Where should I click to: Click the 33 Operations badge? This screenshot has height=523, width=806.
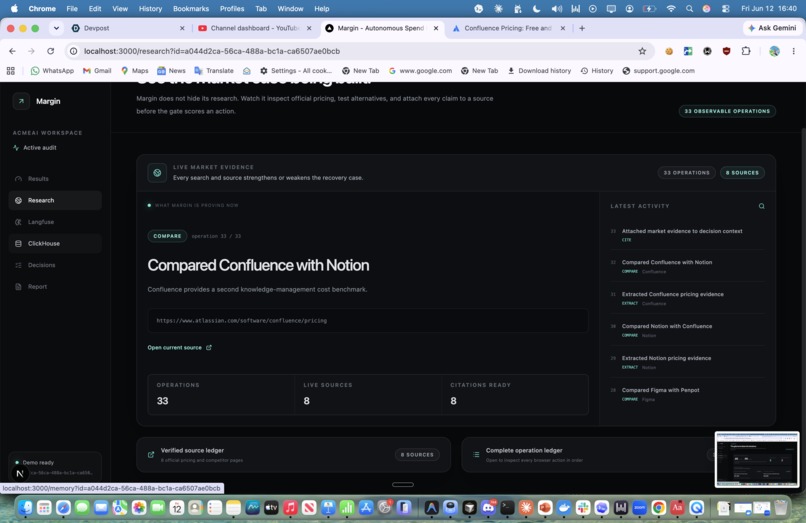[686, 173]
